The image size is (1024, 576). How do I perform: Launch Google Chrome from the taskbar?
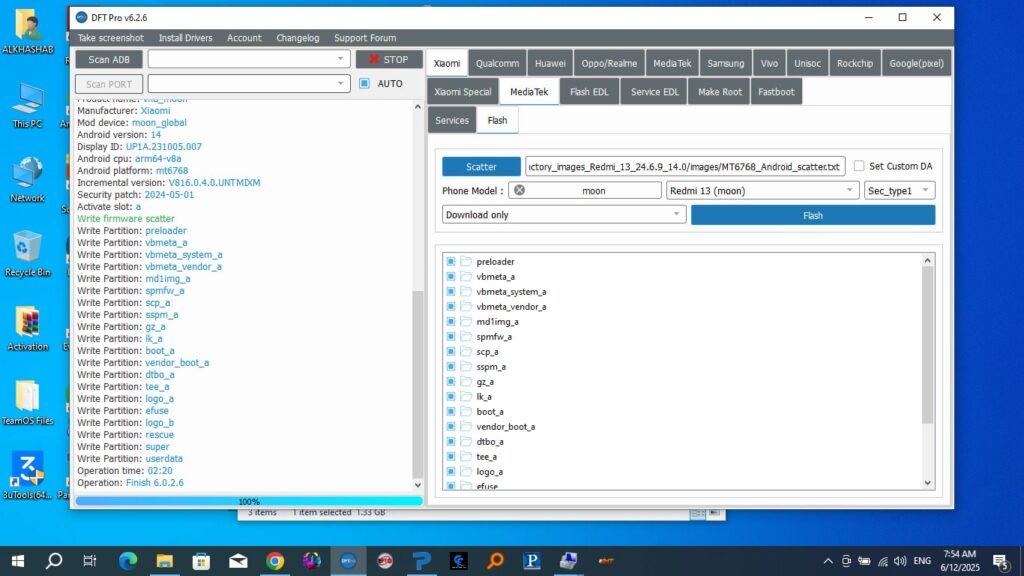tap(275, 561)
